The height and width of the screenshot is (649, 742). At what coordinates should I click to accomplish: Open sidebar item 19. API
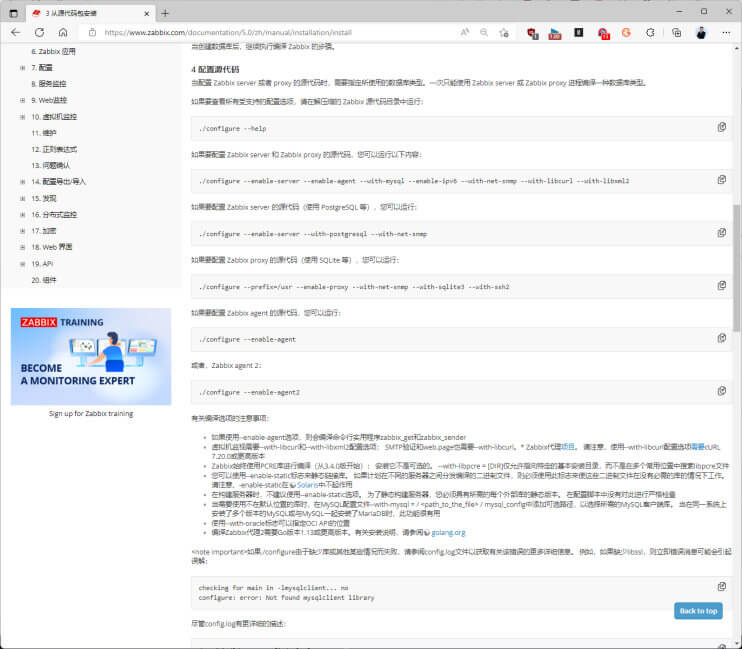[x=42, y=264]
